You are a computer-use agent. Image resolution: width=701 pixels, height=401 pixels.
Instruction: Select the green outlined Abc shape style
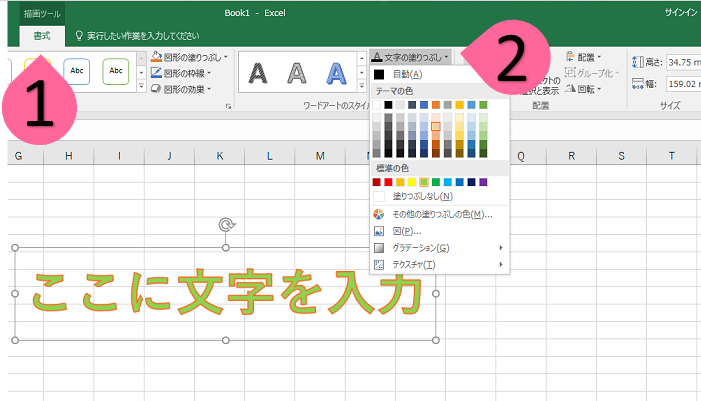pyautogui.click(x=117, y=72)
